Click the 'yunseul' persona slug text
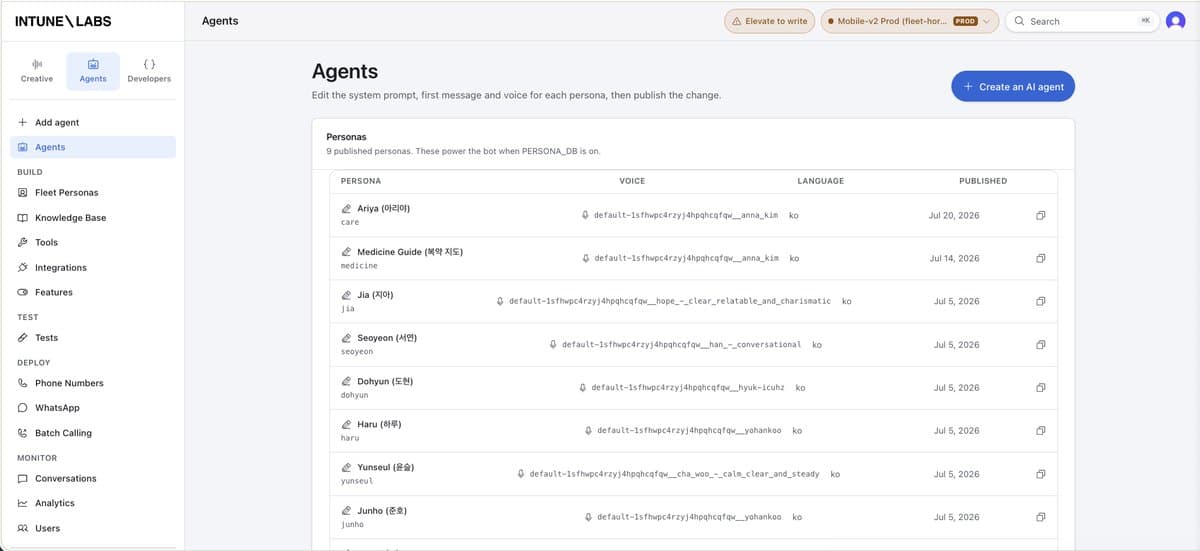1200x551 pixels. click(x=357, y=482)
